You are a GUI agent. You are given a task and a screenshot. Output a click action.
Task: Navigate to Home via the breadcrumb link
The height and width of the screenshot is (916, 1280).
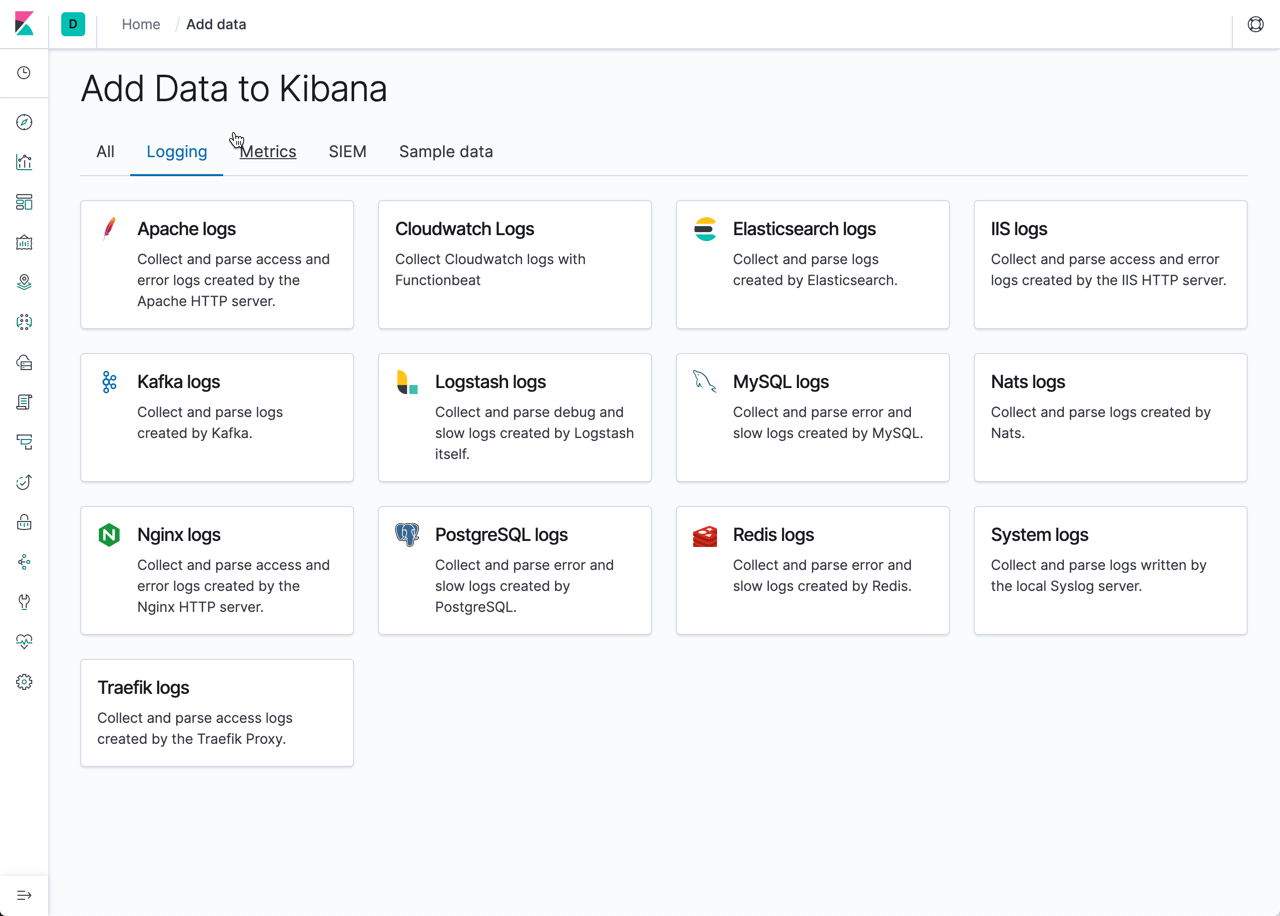point(140,24)
